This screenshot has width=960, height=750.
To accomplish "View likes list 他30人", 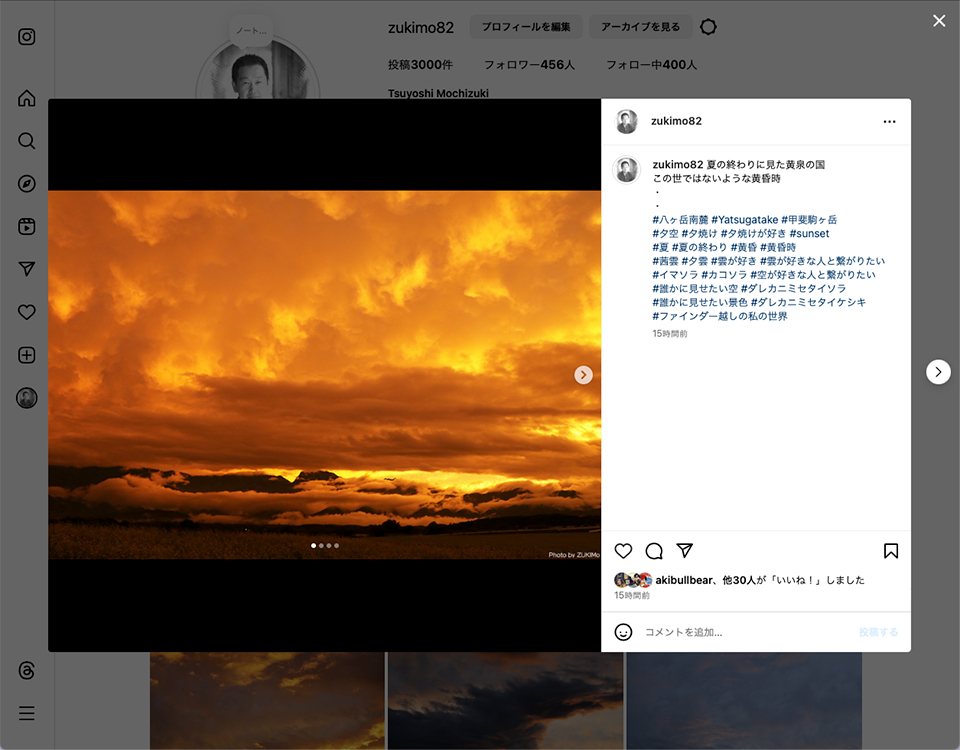I will point(739,580).
